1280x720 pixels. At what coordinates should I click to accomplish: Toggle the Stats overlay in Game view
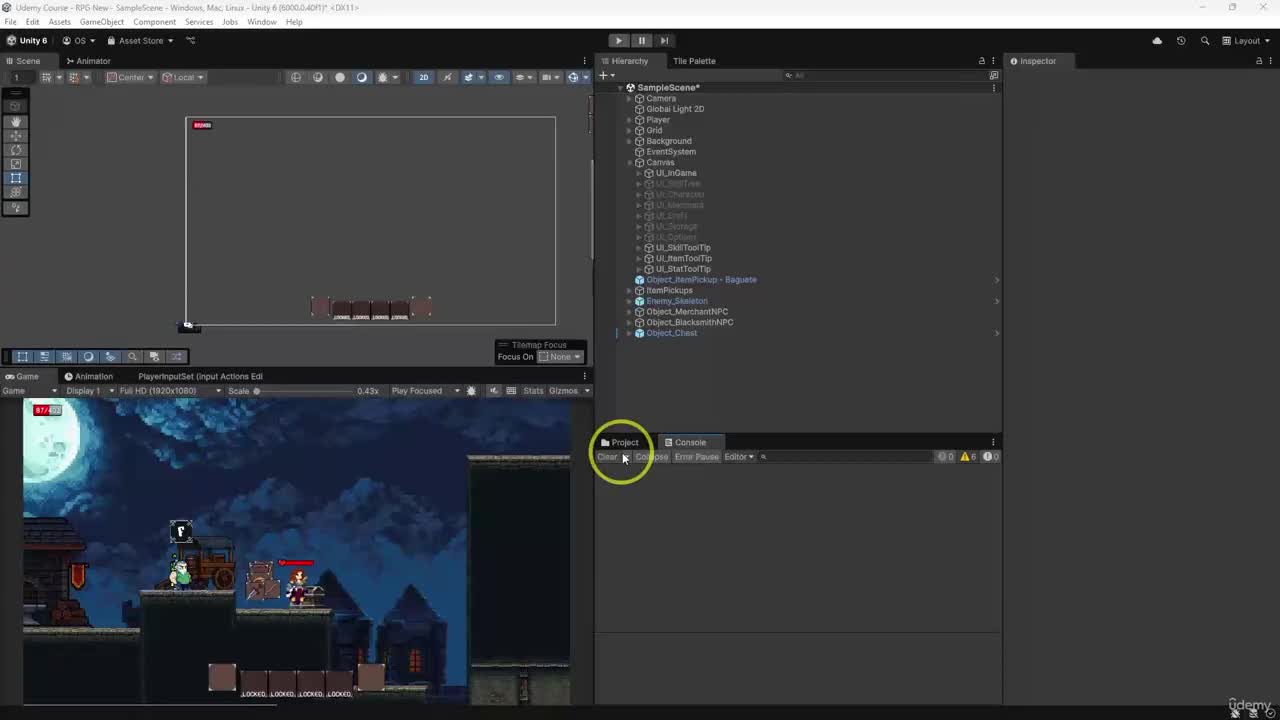pyautogui.click(x=533, y=391)
